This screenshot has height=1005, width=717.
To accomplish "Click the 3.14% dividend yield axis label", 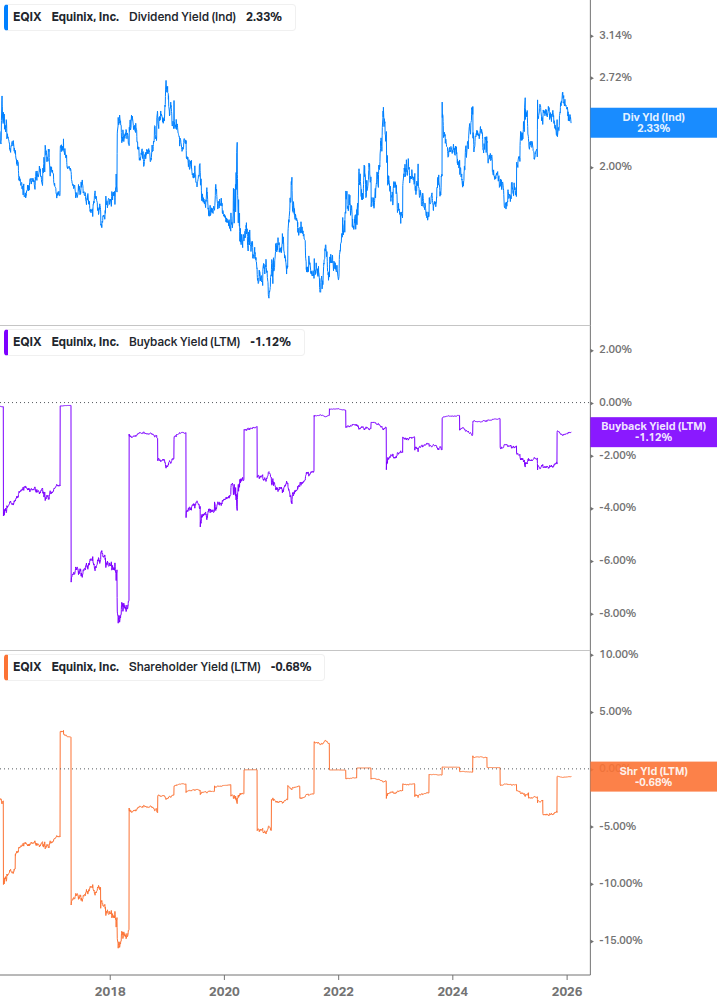I will coord(615,35).
